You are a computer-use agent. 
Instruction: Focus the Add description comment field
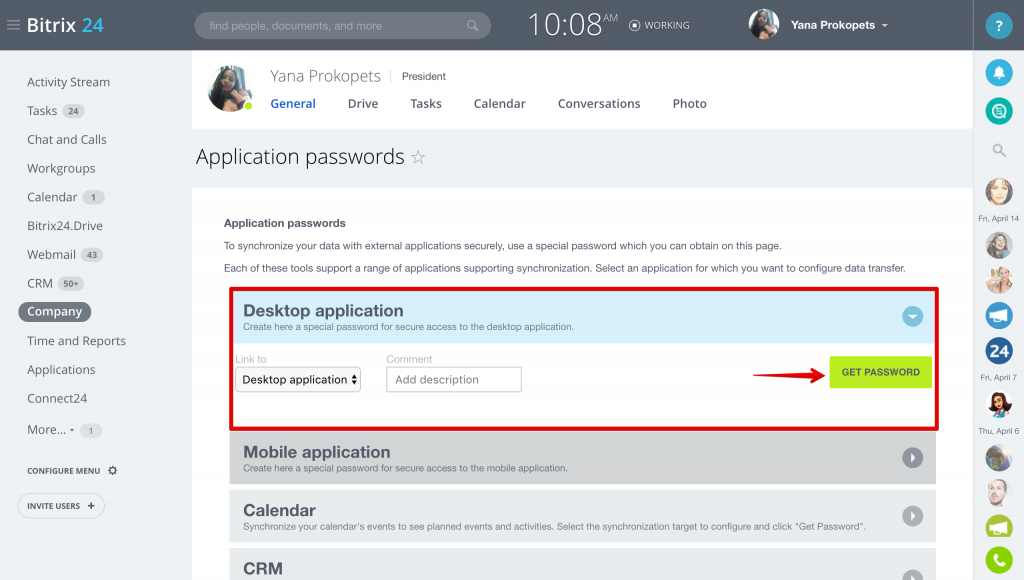(454, 379)
